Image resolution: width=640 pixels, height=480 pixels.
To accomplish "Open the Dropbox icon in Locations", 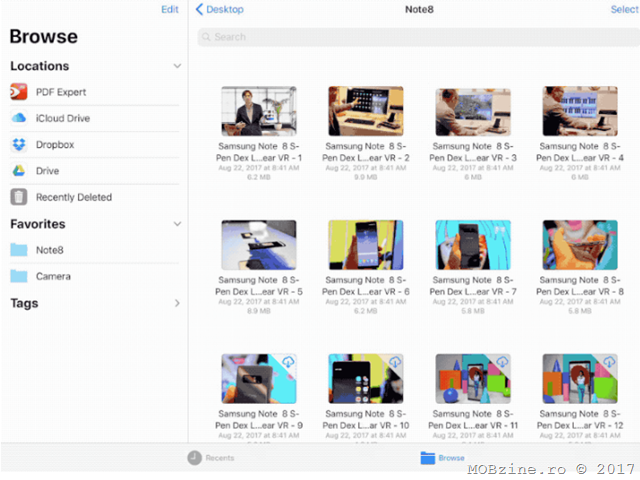I will 19,144.
